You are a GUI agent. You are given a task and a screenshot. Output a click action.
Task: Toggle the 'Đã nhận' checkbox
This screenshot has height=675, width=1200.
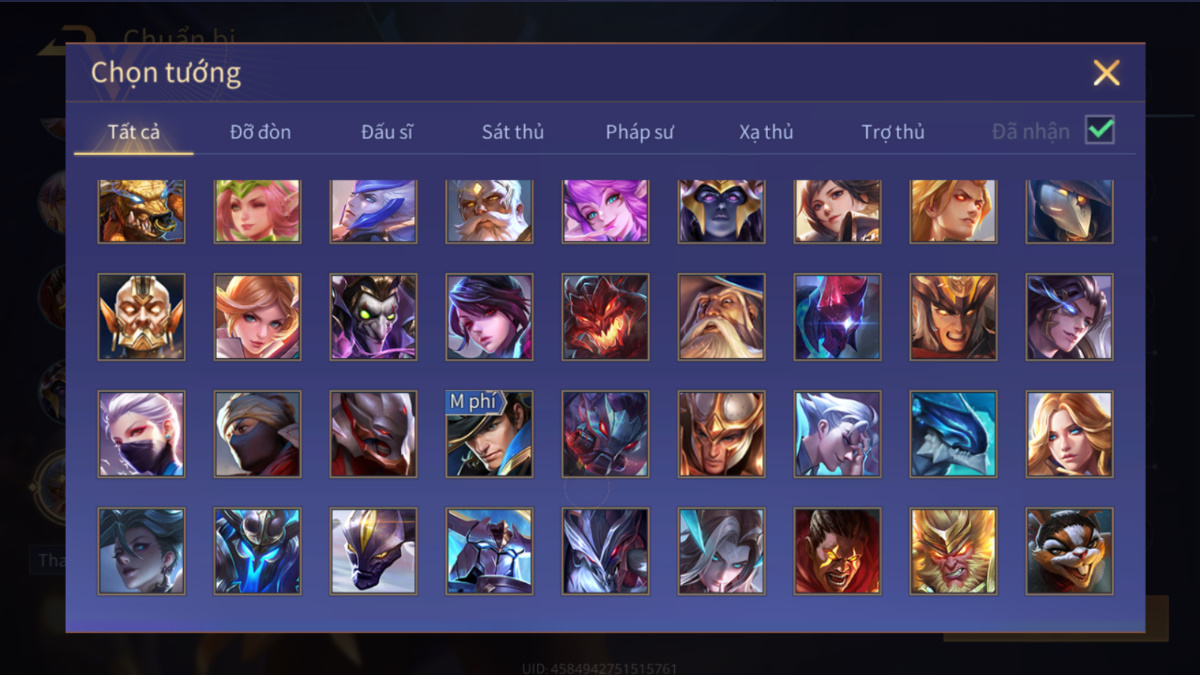coord(1100,130)
